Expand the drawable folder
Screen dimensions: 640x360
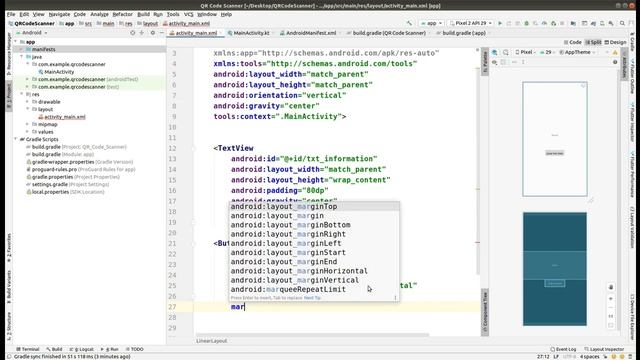27,102
